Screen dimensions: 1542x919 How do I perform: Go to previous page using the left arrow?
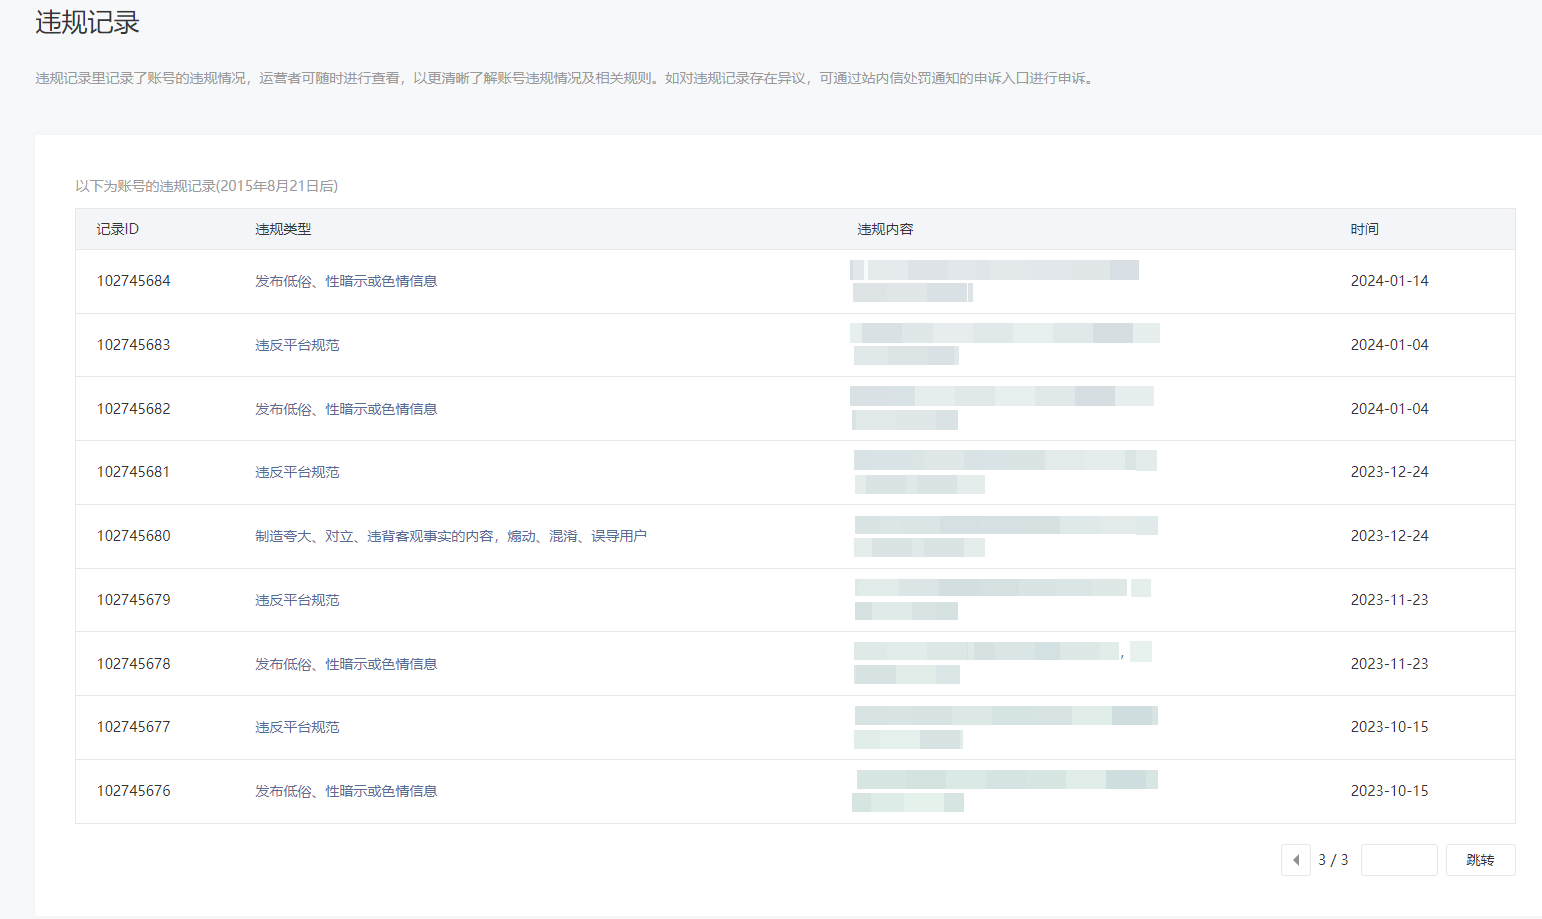[x=1295, y=860]
